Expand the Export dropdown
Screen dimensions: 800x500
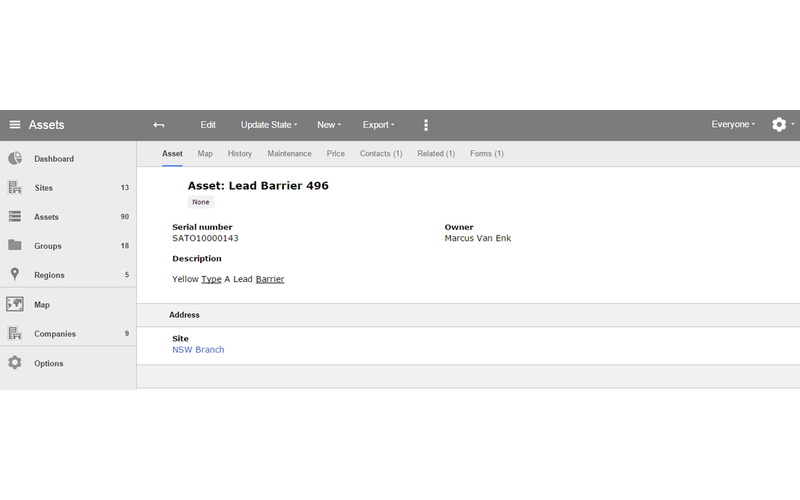tap(378, 125)
